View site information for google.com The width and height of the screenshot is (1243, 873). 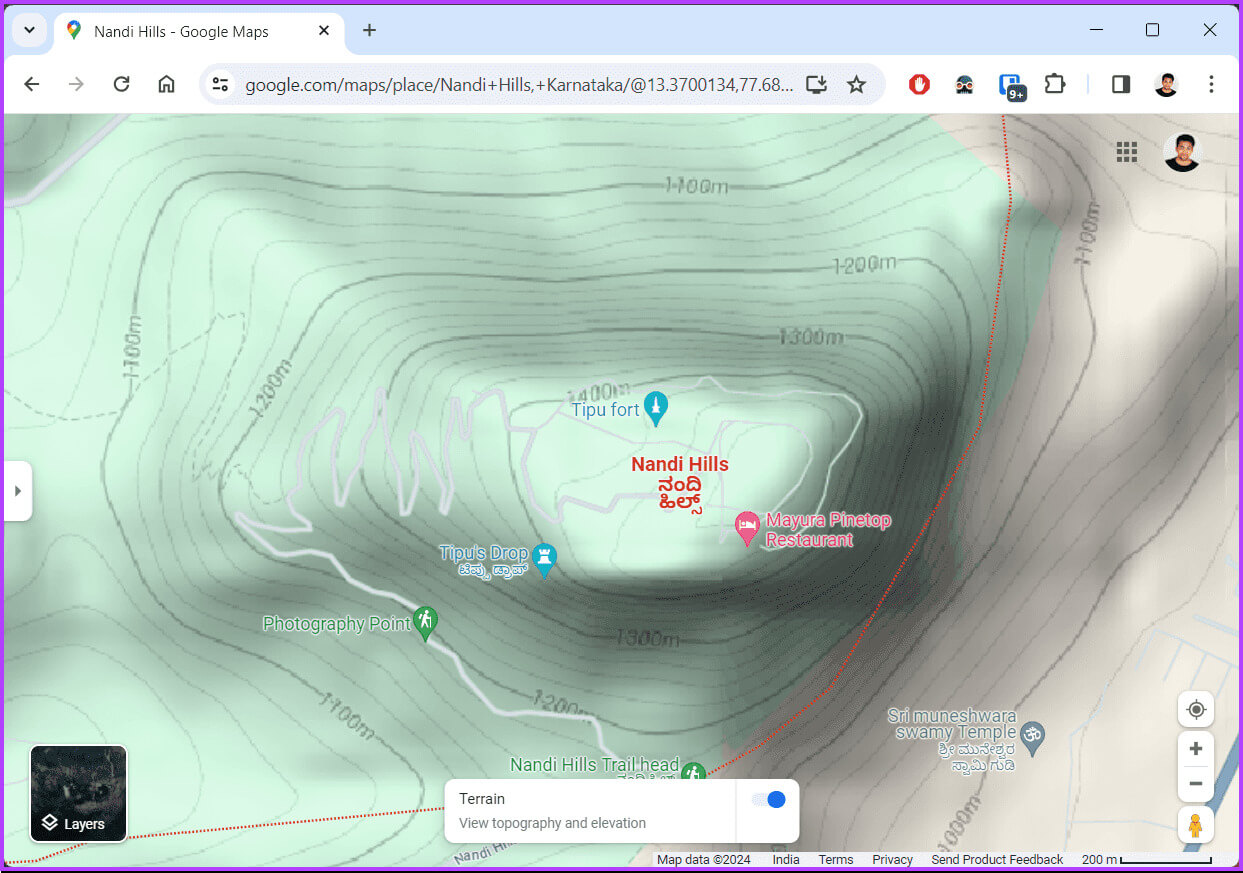click(220, 85)
